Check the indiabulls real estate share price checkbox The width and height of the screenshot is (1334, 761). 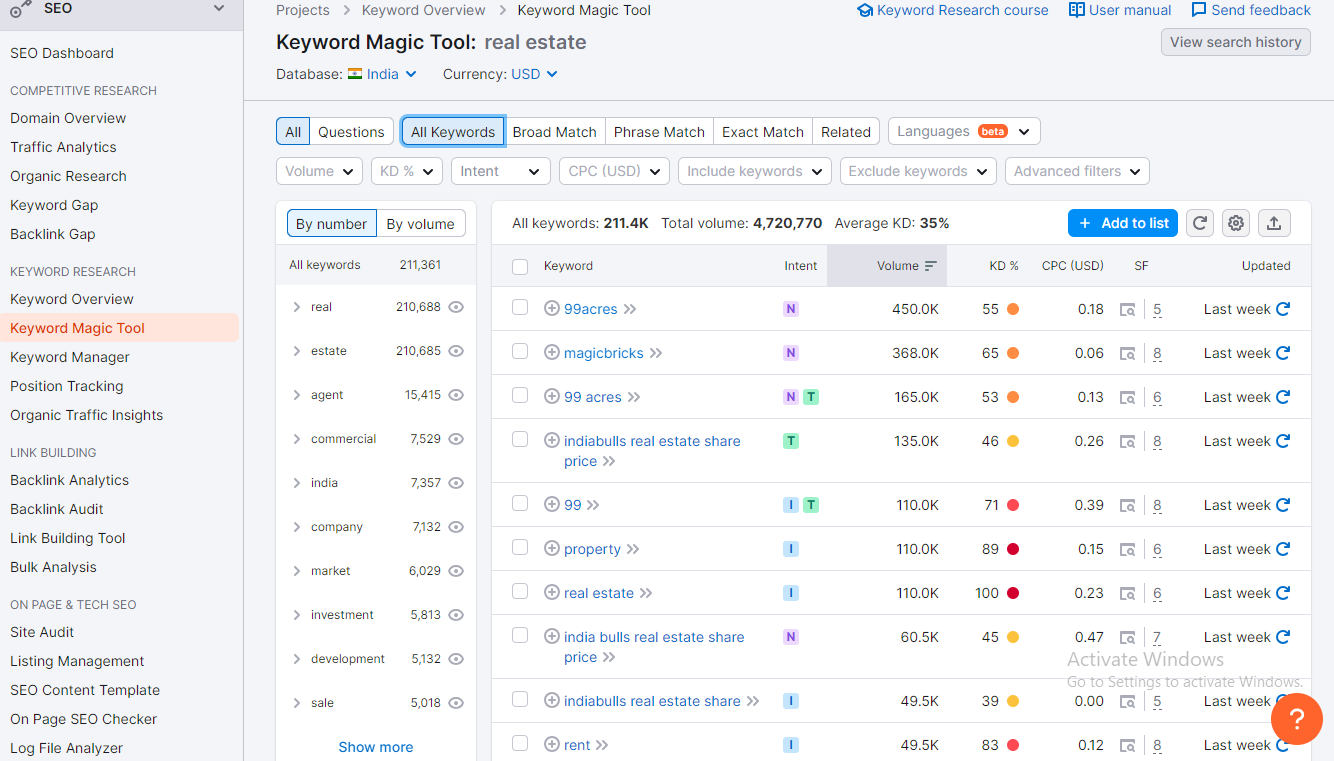[520, 439]
